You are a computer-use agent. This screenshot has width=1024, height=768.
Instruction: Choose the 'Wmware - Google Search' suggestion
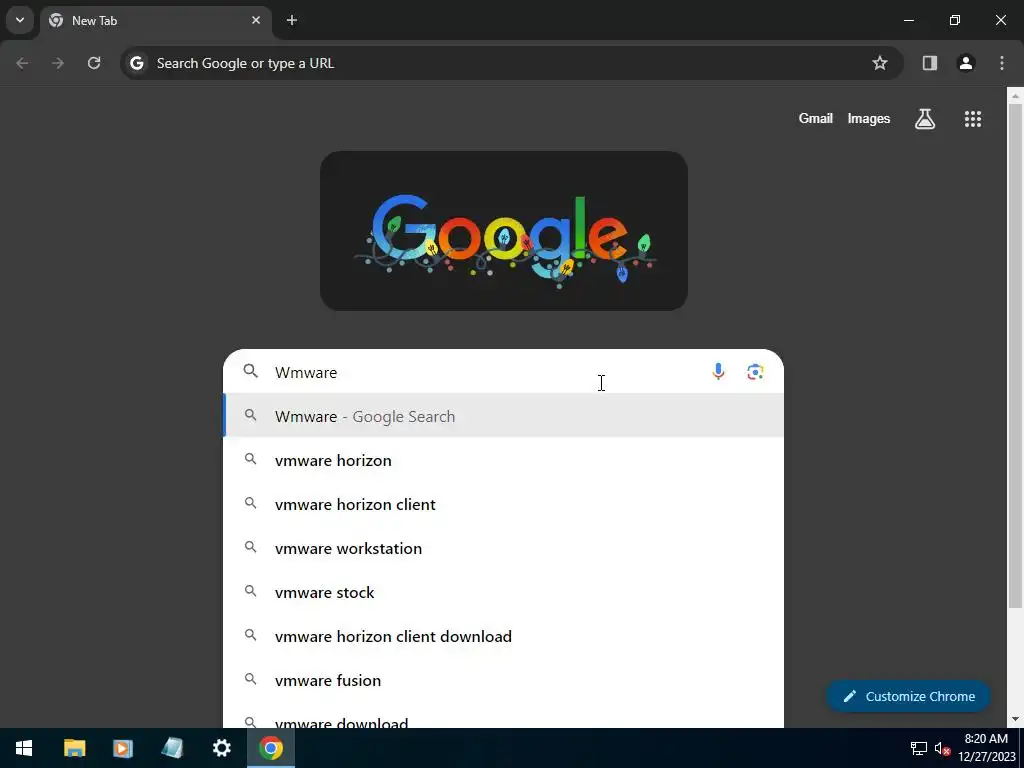click(x=504, y=416)
